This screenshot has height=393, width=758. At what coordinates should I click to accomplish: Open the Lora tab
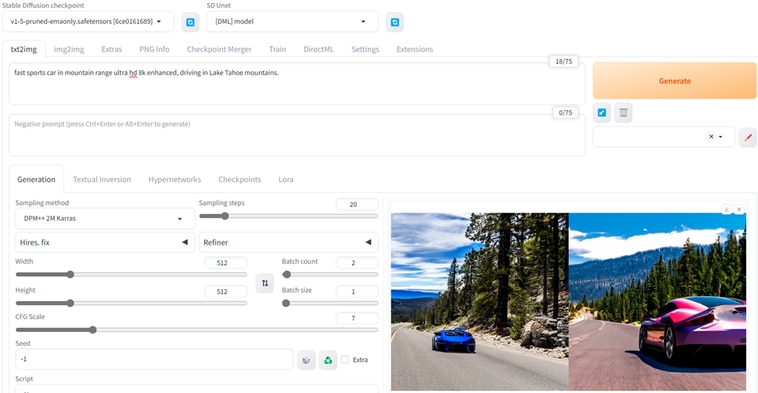click(x=286, y=179)
